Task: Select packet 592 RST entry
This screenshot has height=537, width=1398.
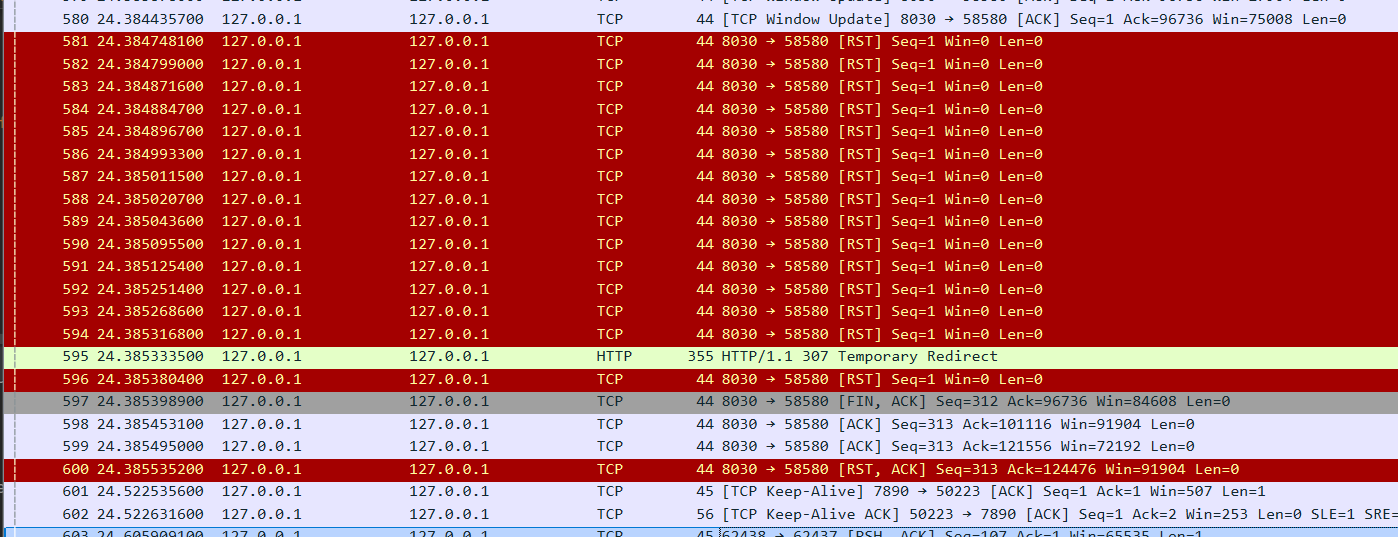Action: click(x=700, y=289)
